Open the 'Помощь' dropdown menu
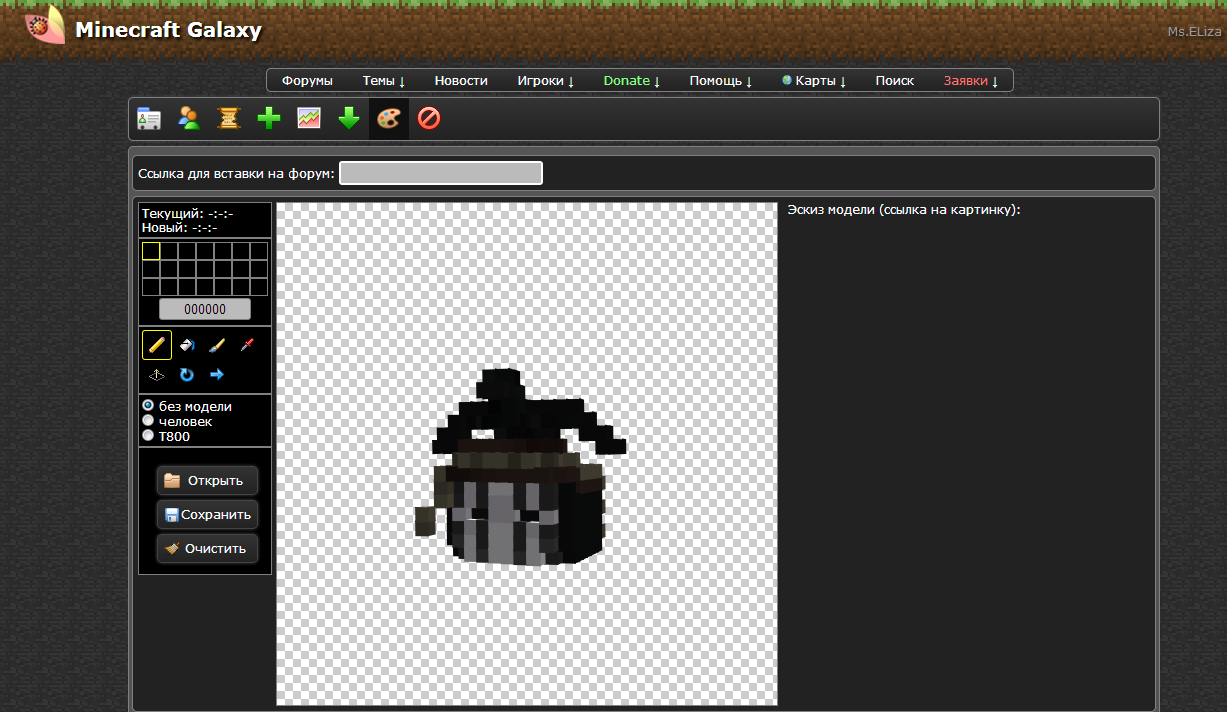The height and width of the screenshot is (712, 1227). coord(721,81)
